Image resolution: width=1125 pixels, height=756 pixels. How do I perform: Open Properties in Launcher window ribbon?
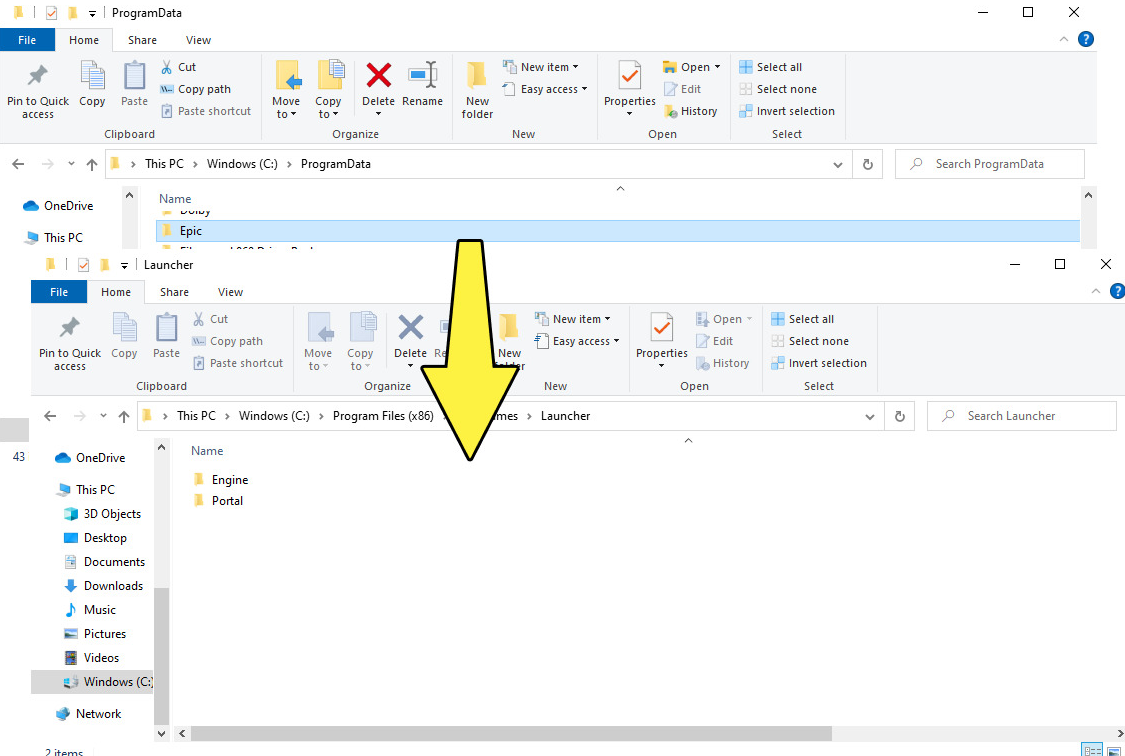662,341
